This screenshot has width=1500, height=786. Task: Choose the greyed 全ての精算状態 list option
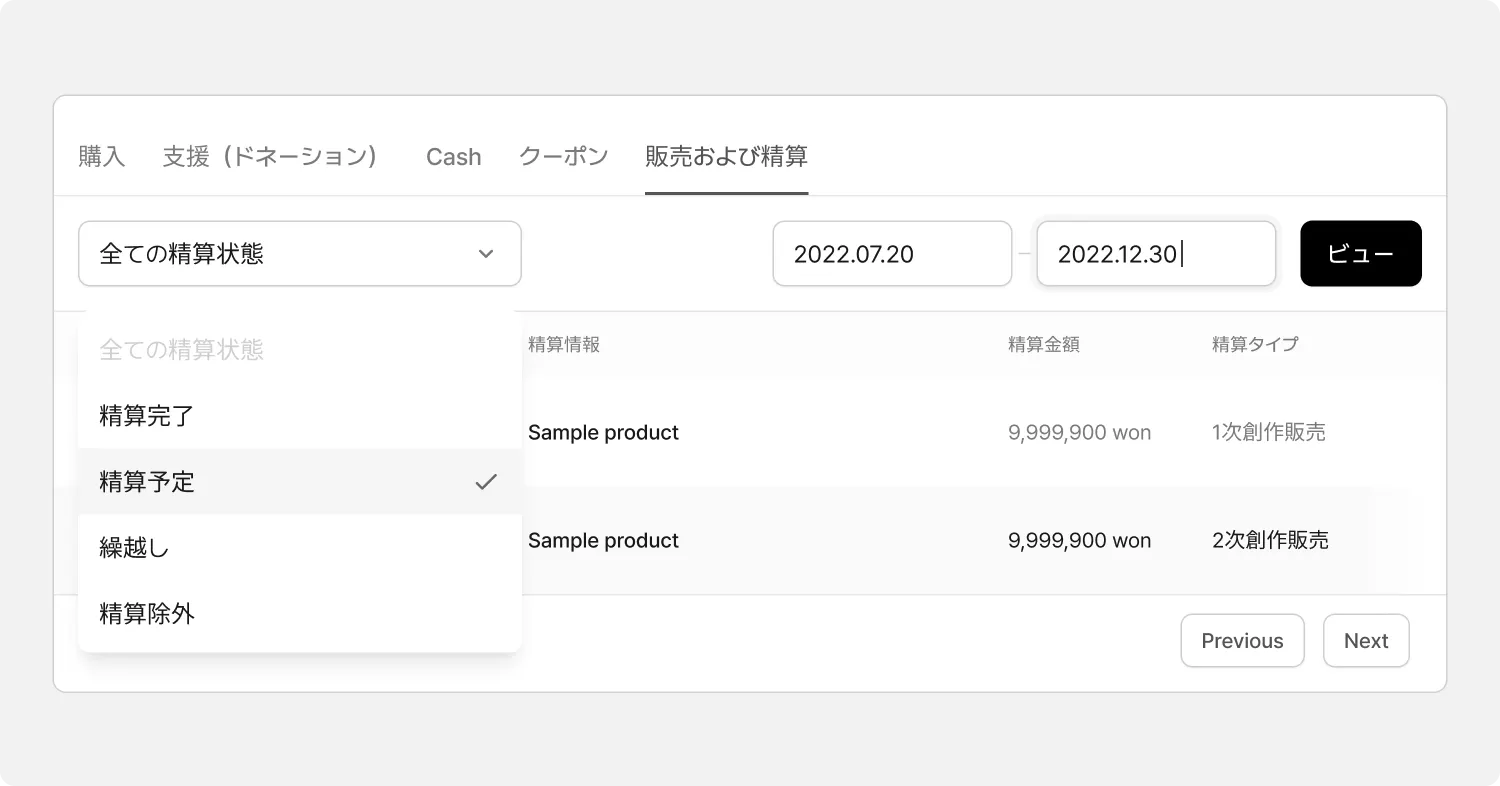(x=181, y=350)
